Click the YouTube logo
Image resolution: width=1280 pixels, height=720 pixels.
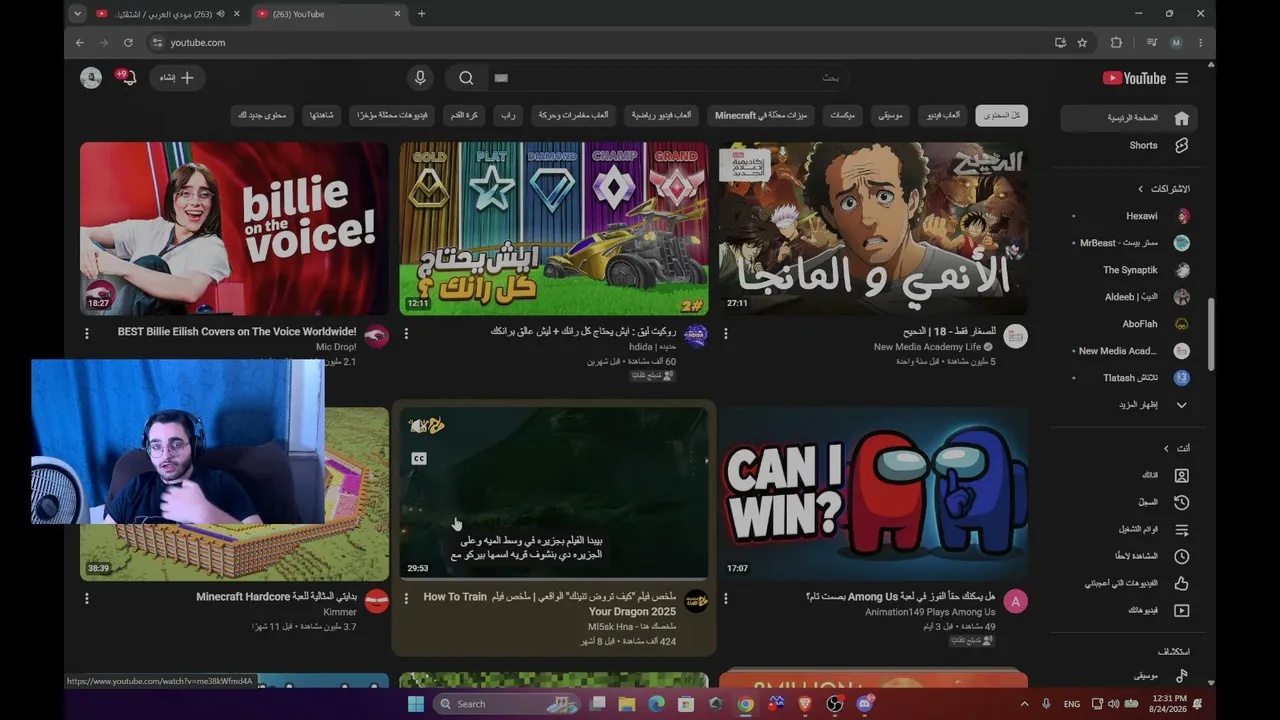1134,78
